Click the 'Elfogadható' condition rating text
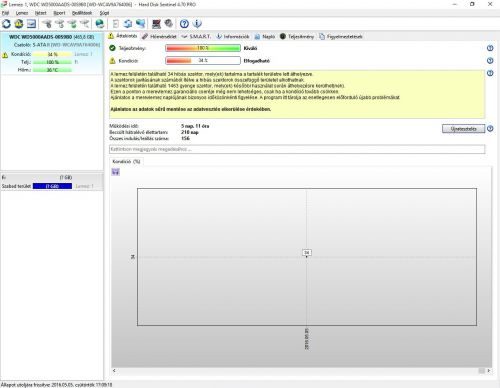 coord(257,61)
